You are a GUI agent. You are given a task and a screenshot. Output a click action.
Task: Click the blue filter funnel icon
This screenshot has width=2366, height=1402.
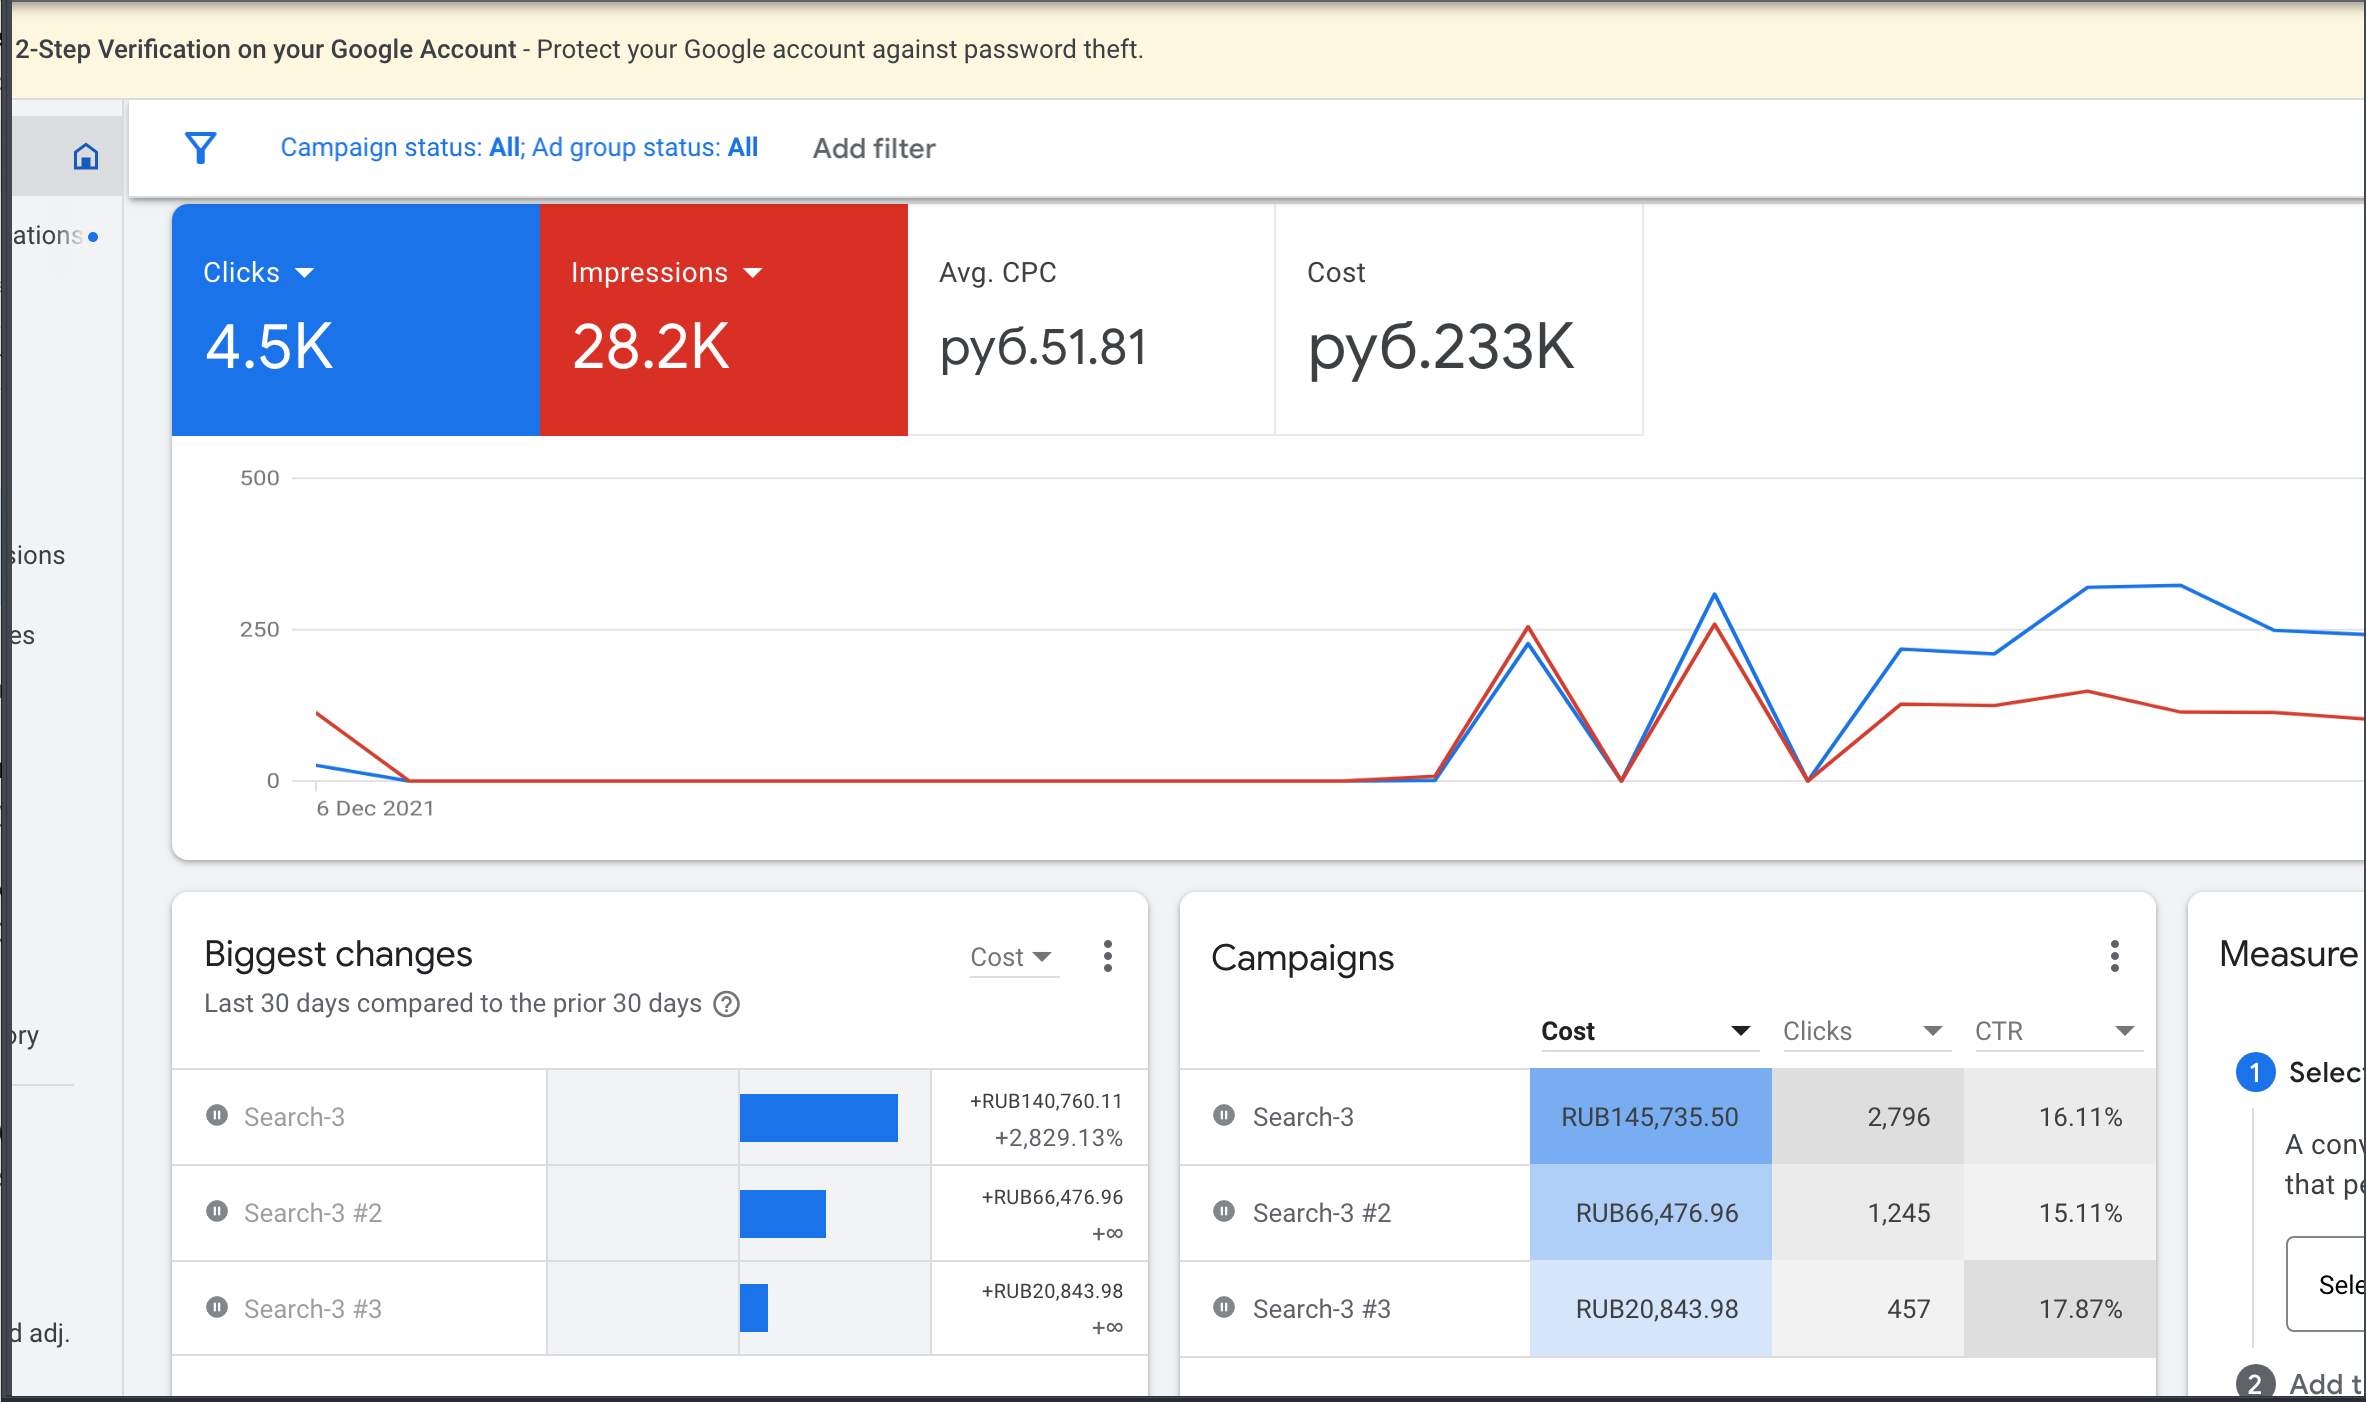pyautogui.click(x=201, y=148)
